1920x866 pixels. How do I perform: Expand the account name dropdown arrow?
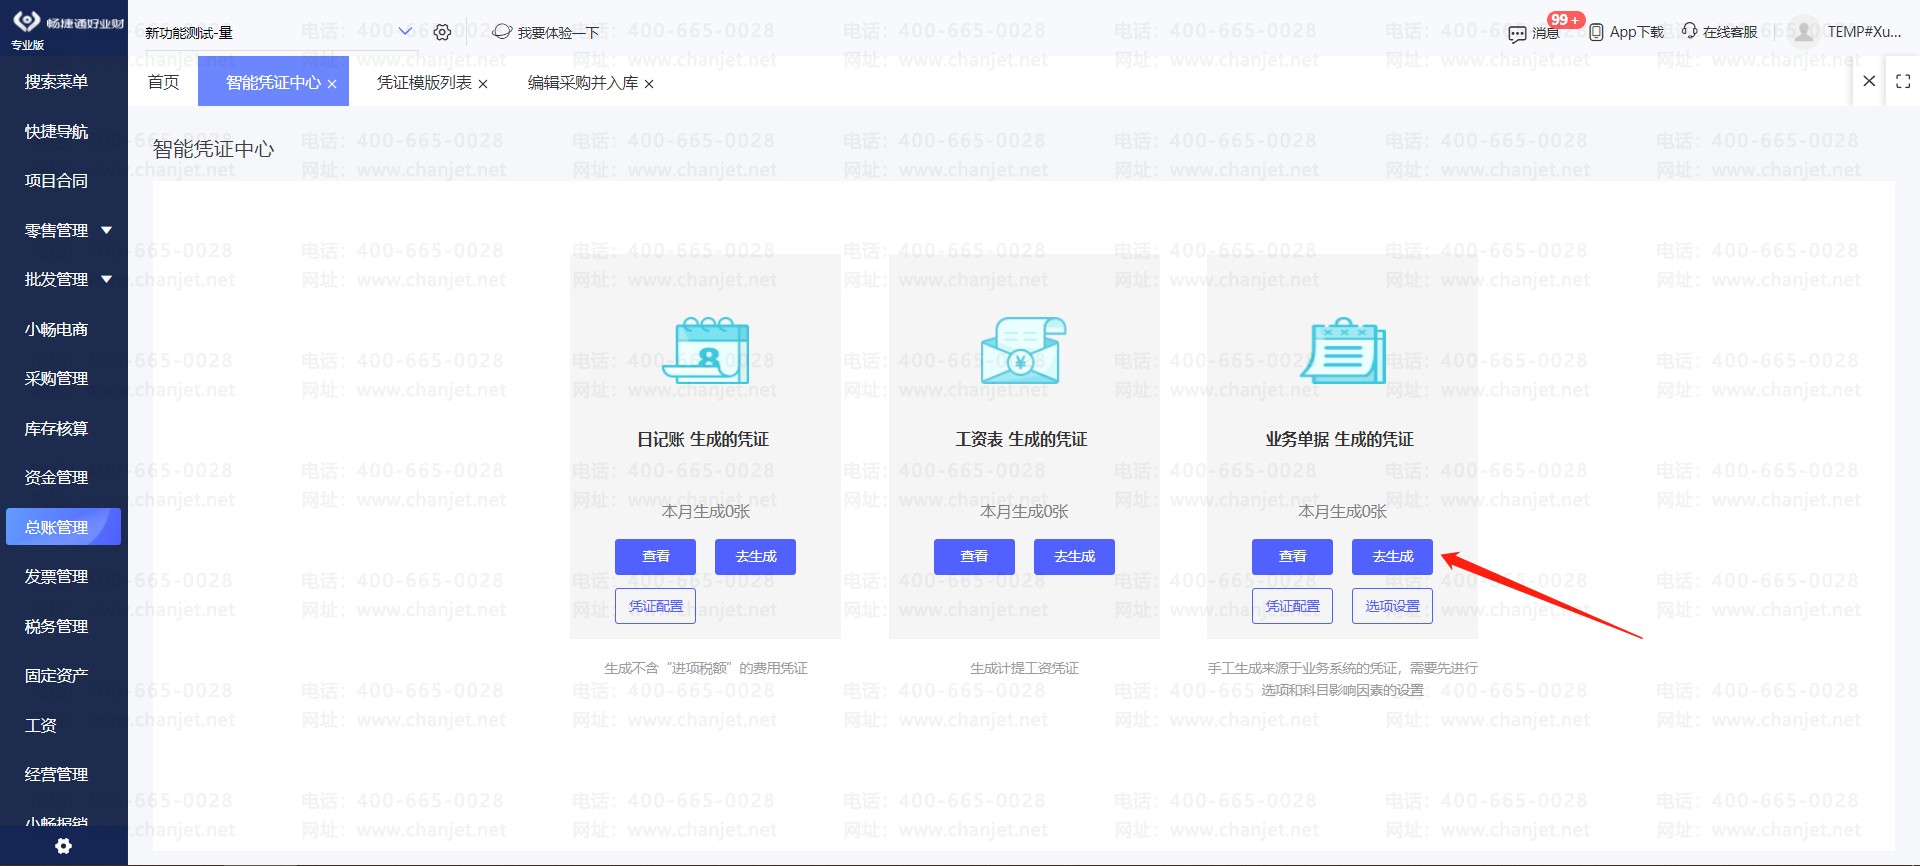(405, 31)
